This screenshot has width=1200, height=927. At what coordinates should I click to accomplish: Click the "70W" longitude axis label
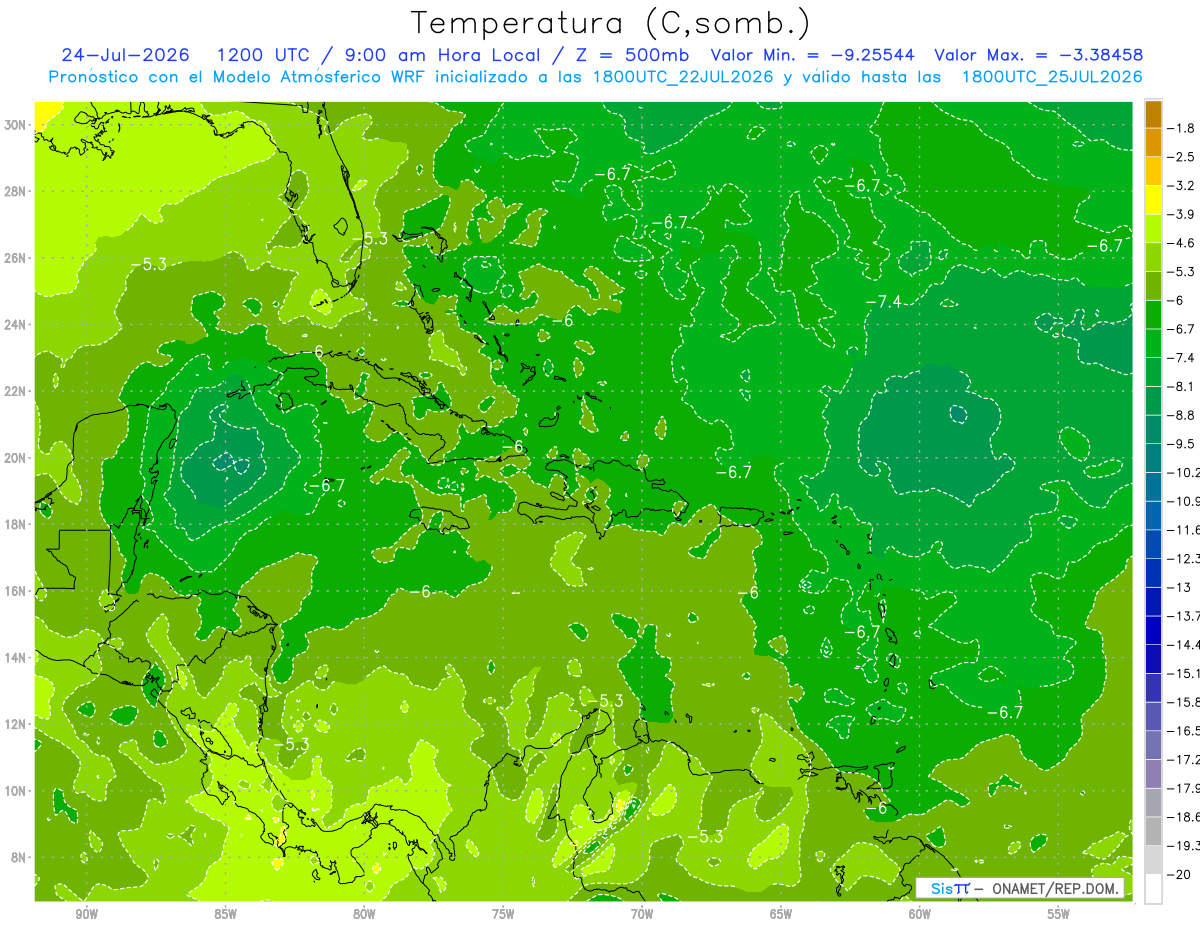[642, 914]
